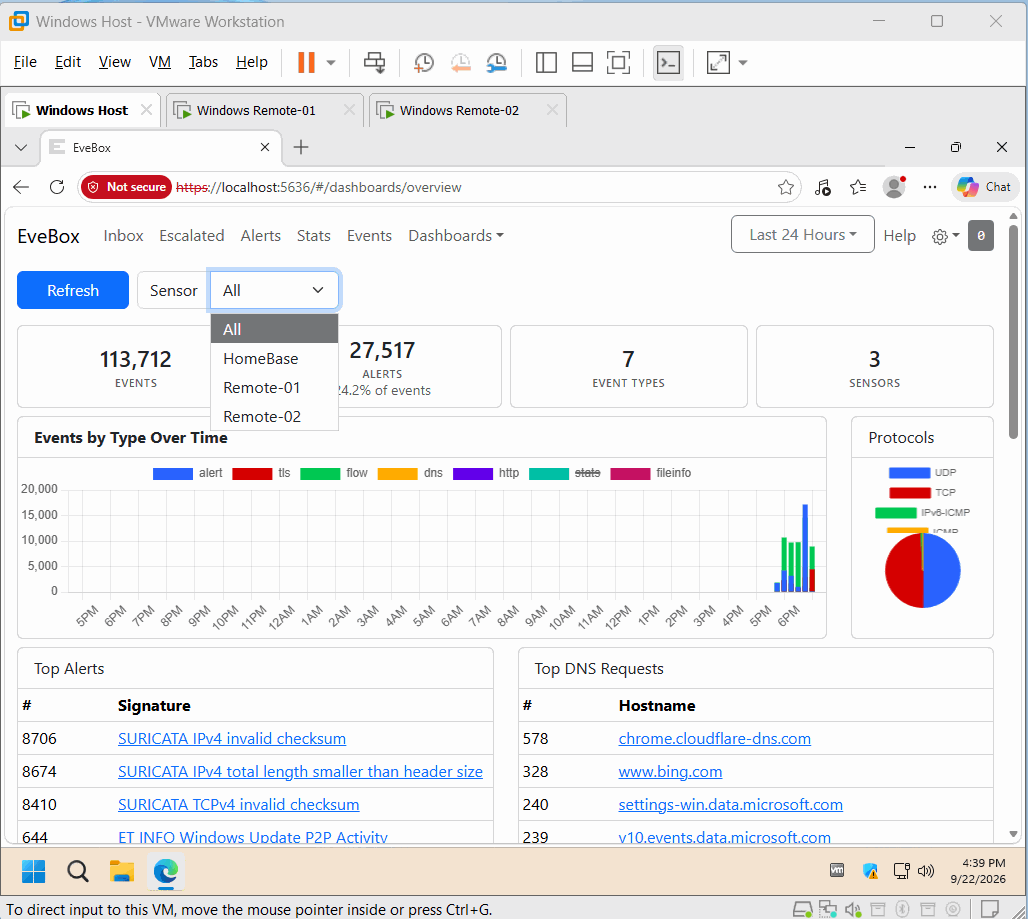Open the Stats page

(x=313, y=235)
